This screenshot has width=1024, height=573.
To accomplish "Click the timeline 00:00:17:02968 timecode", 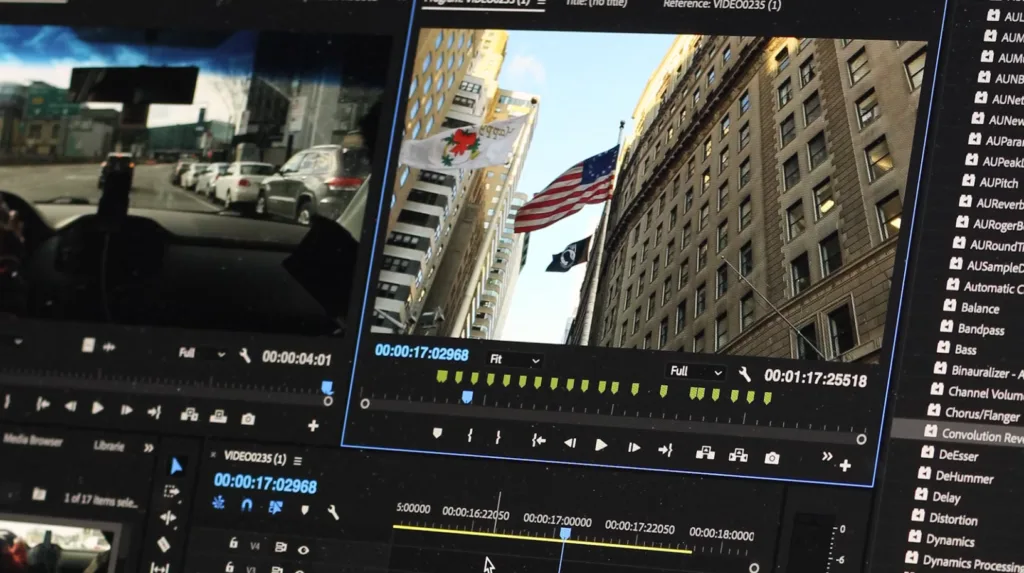I will click(x=265, y=484).
